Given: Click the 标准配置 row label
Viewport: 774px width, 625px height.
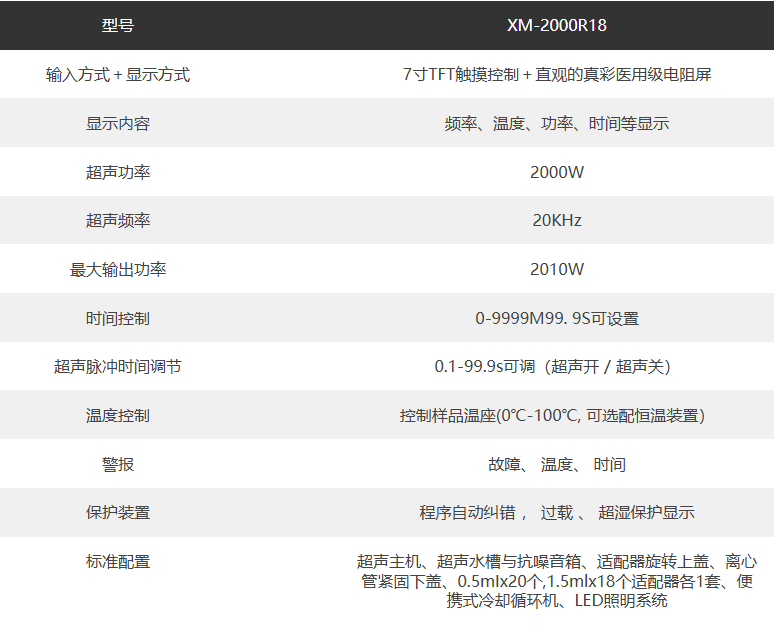Looking at the screenshot, I should pos(117,562).
